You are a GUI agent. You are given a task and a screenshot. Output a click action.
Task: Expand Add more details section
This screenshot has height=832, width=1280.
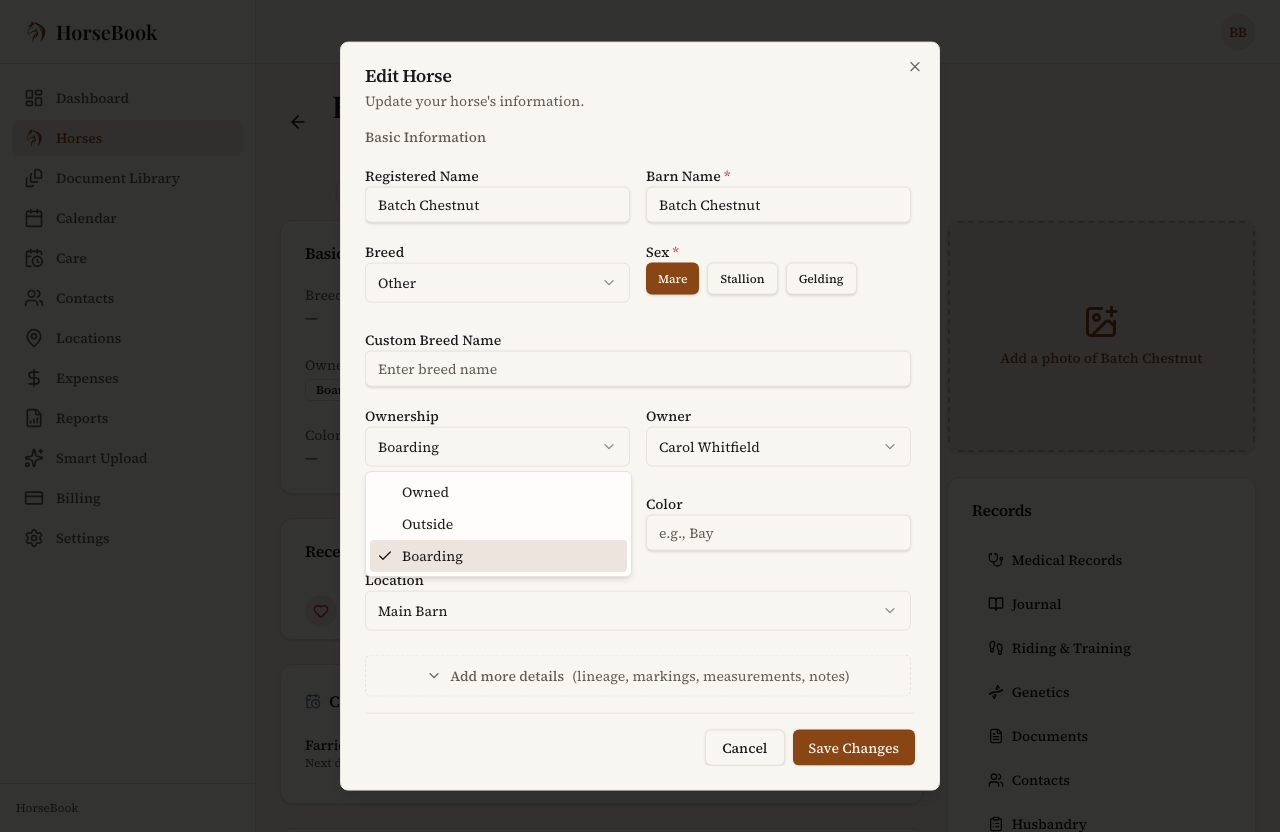coord(638,676)
